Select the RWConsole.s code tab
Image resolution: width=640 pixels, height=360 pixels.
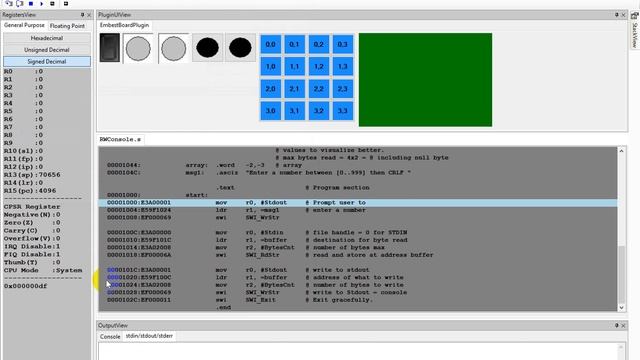pyautogui.click(x=120, y=139)
